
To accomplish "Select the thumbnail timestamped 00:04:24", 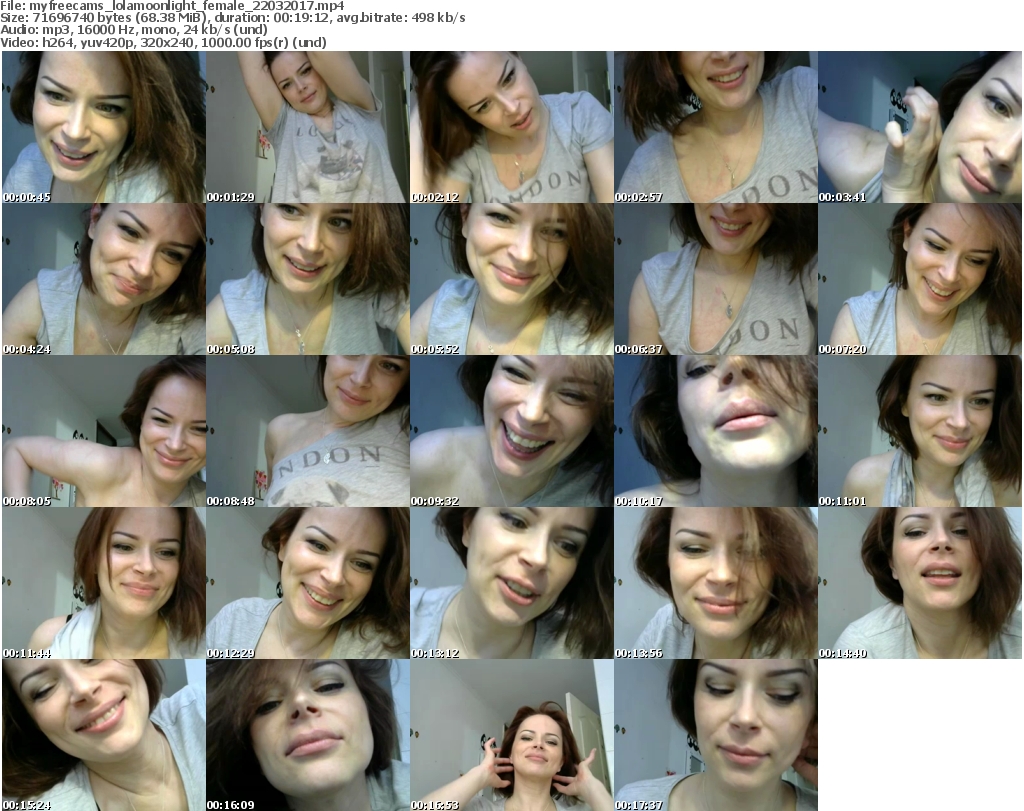I will 104,279.
